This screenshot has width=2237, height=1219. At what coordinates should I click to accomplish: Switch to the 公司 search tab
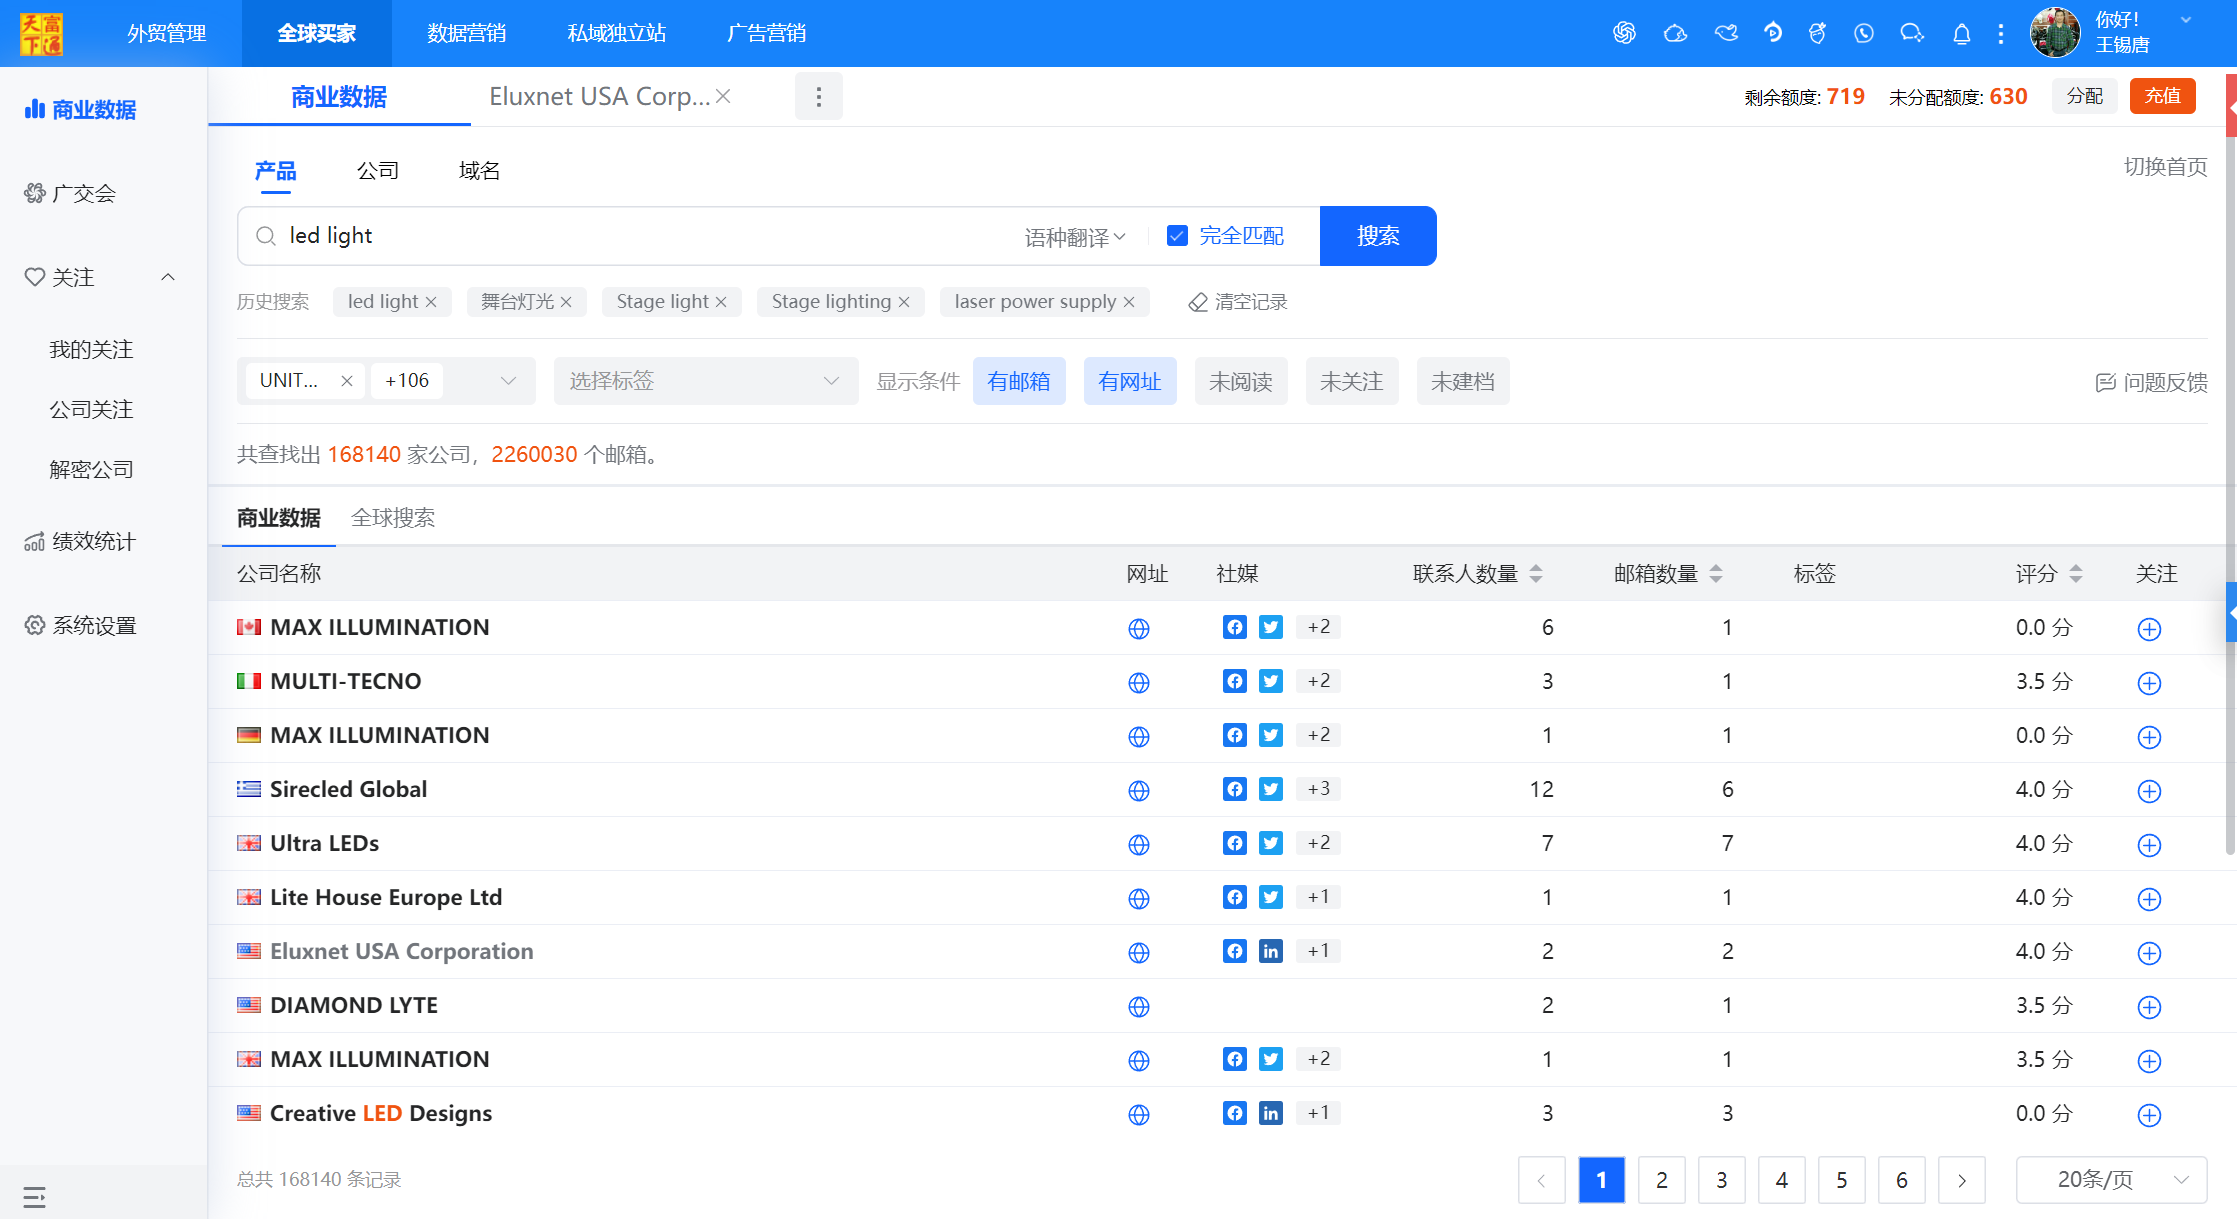[378, 170]
